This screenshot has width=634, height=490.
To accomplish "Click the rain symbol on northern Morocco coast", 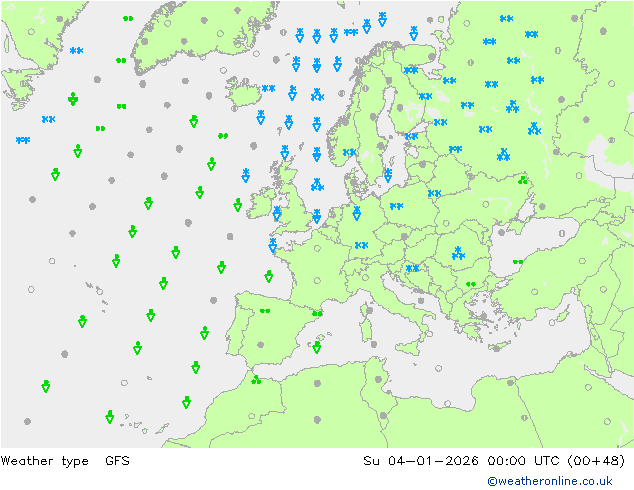I will click(x=256, y=380).
